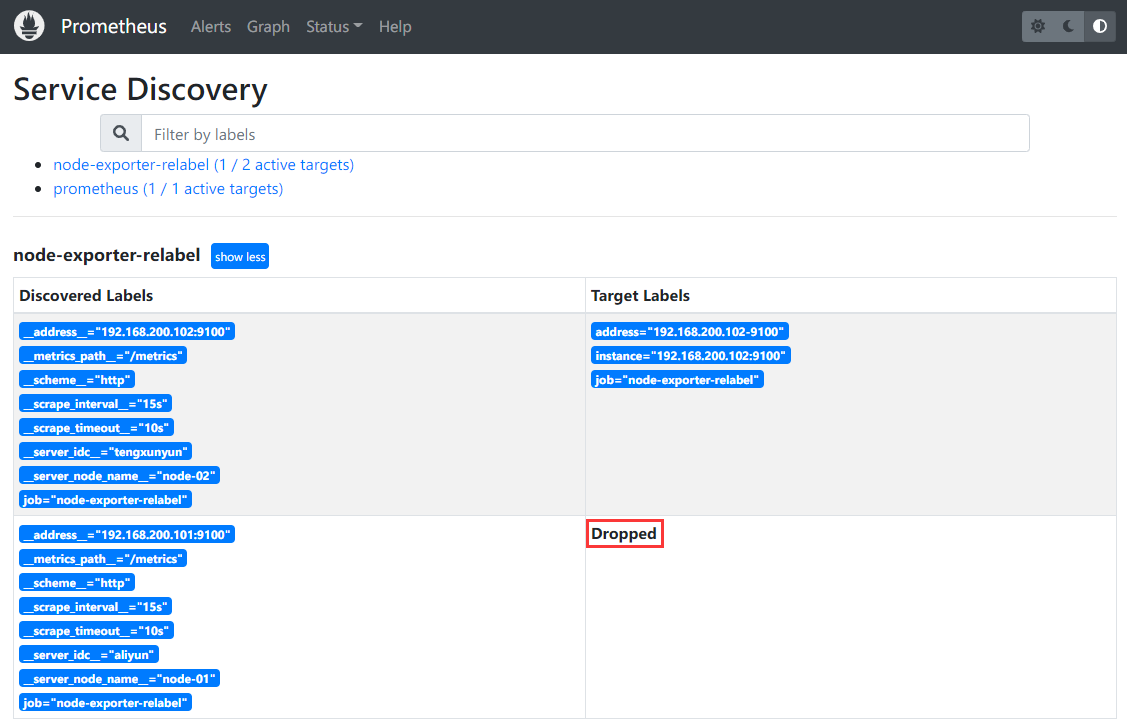Open the Prometheus brand link
Screen dimensions: 1127x726
114,27
